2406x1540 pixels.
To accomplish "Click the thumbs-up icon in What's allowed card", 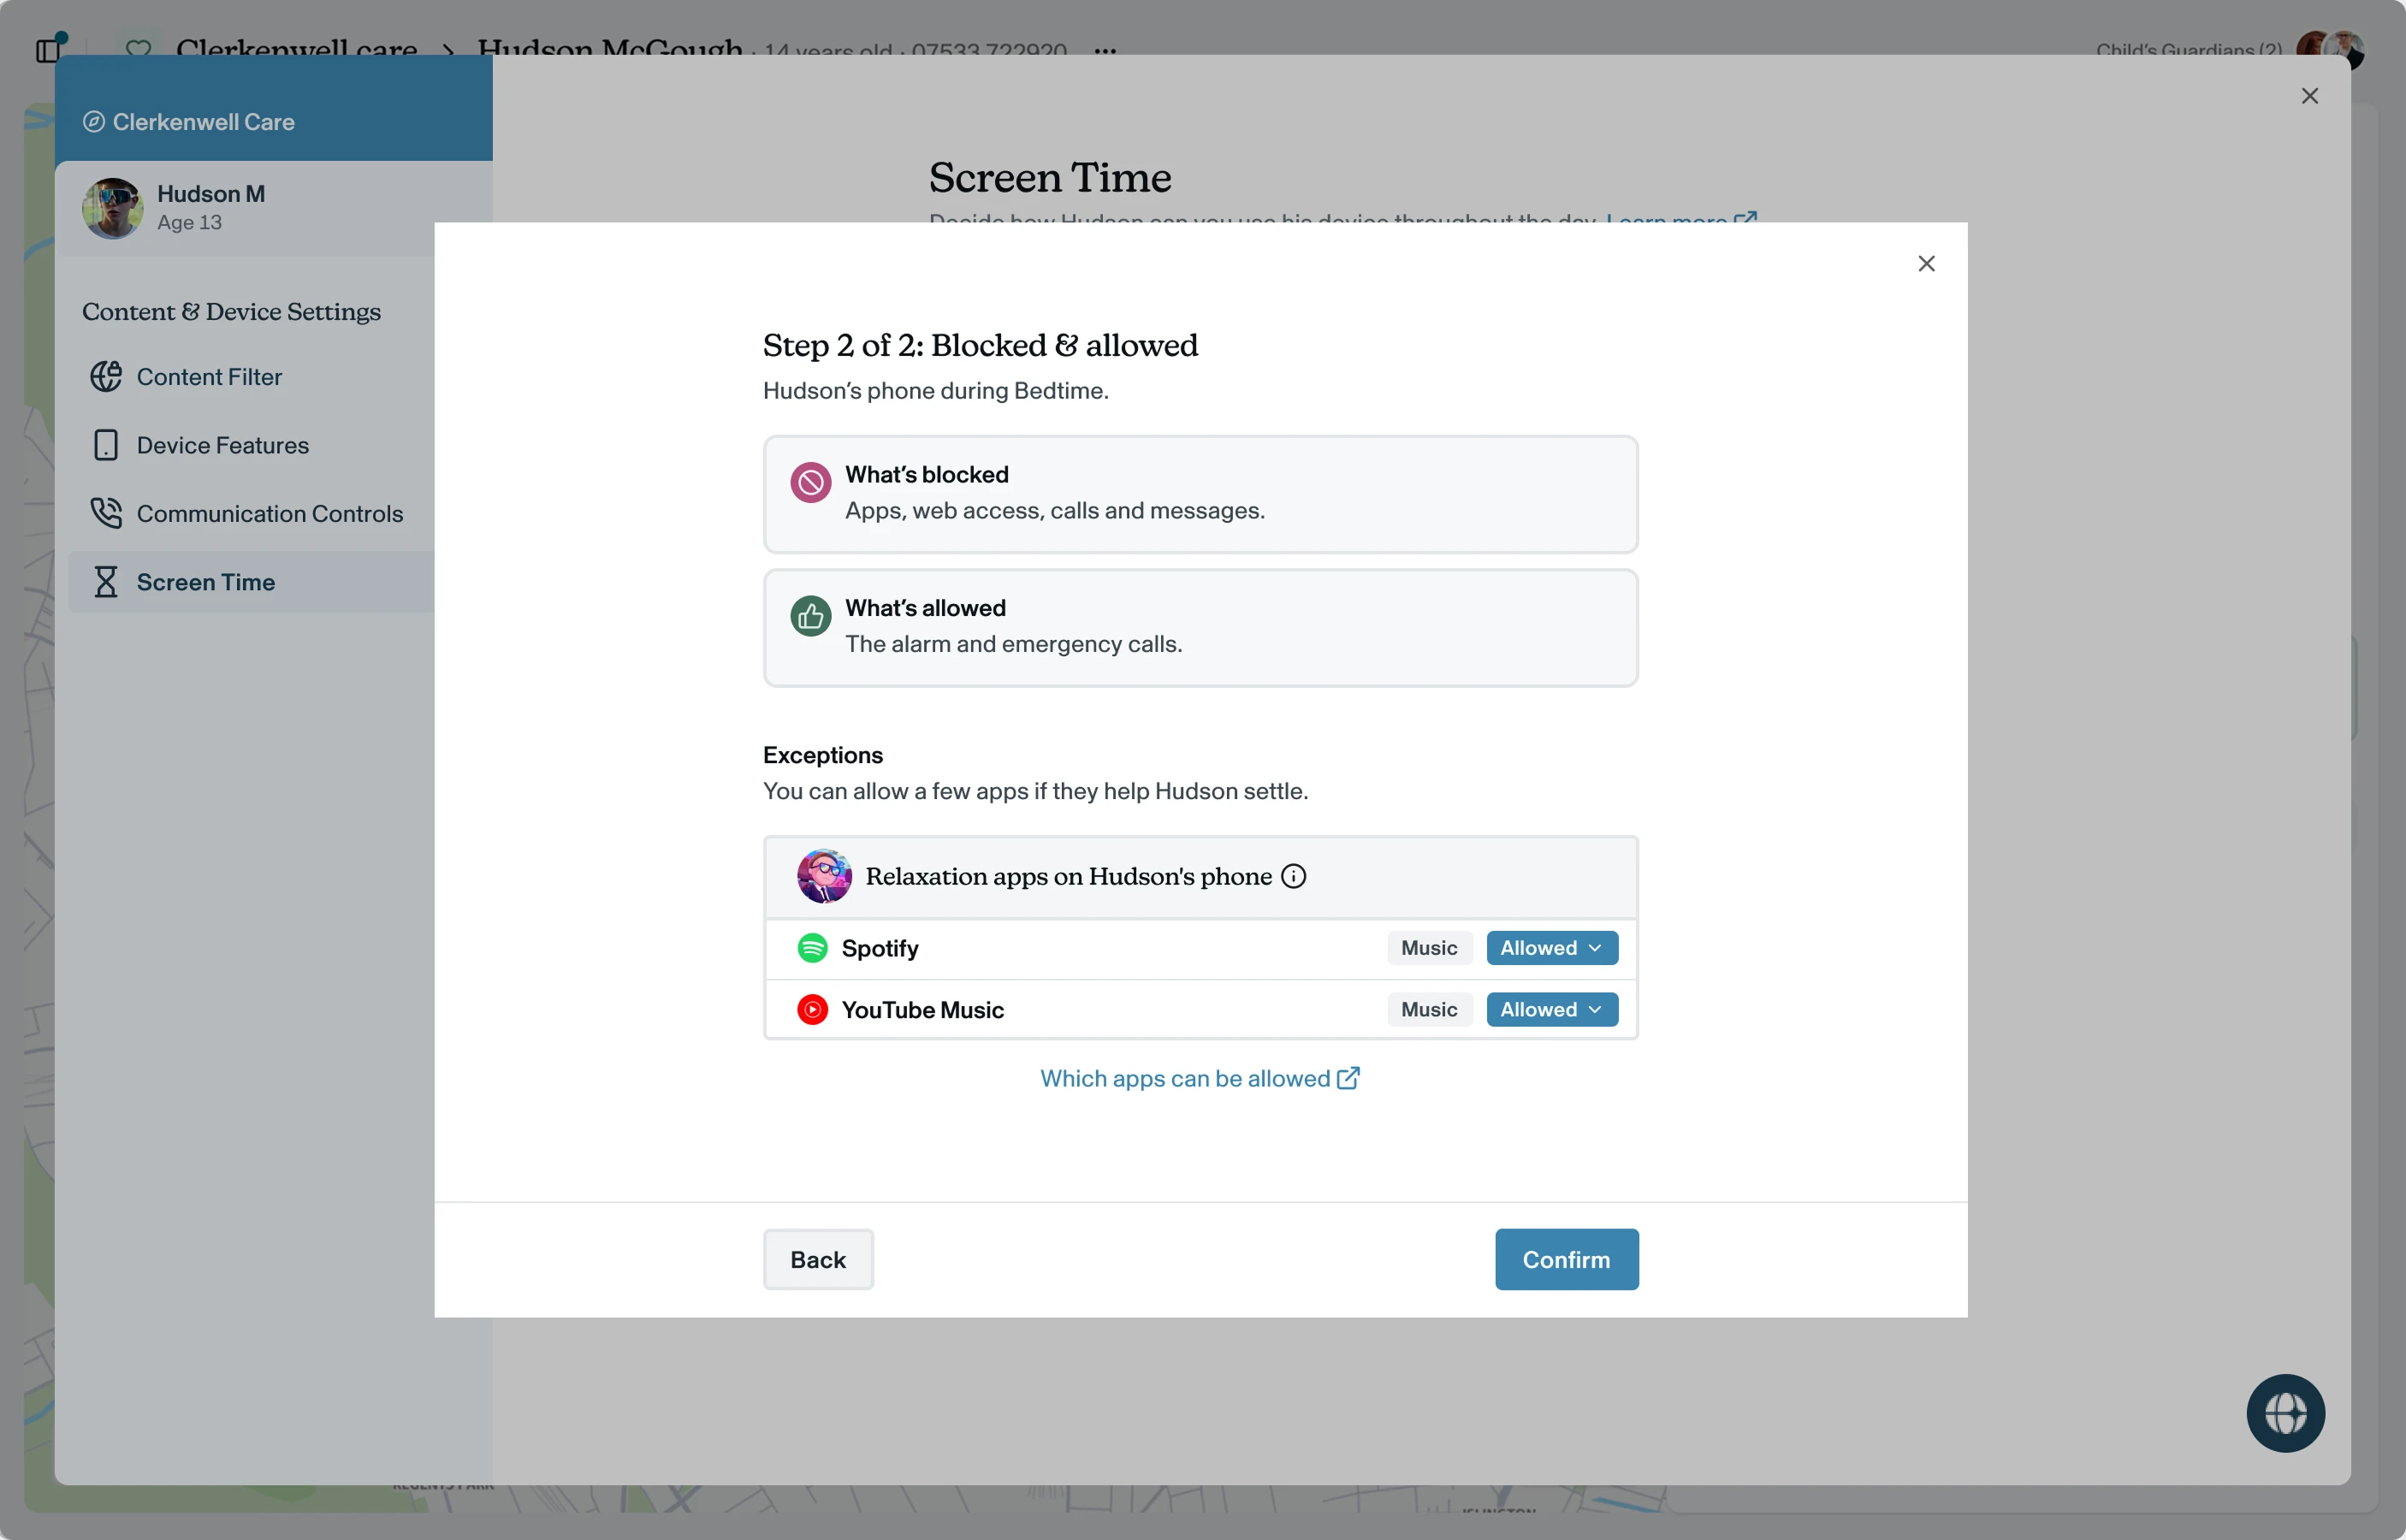I will [810, 616].
